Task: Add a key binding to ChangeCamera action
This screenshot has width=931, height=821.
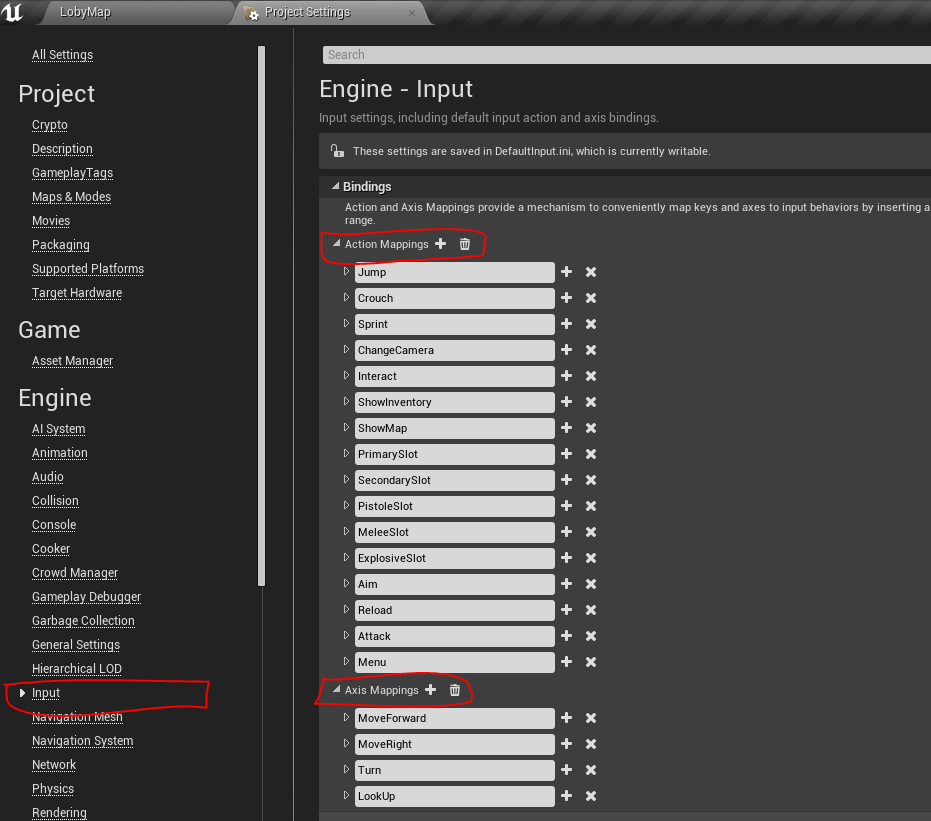Action: coord(566,350)
